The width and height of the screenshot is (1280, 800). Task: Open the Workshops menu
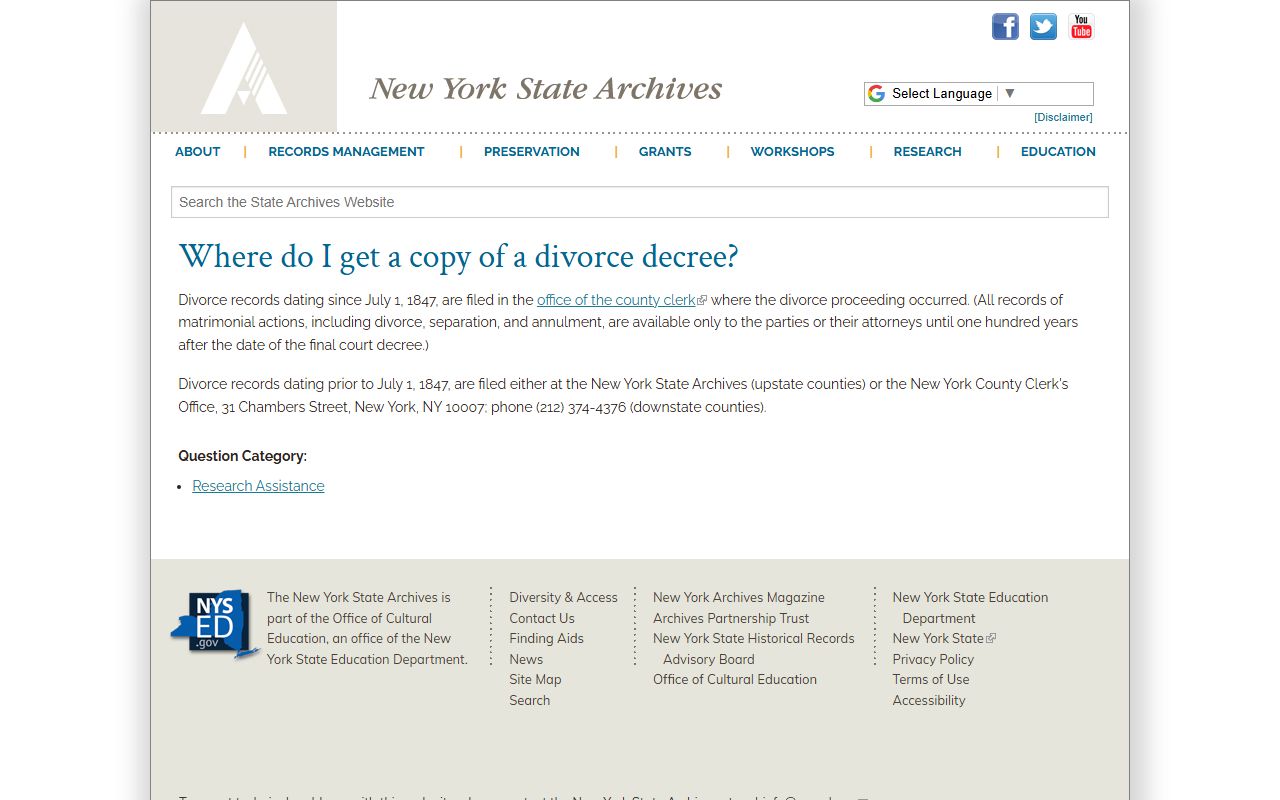792,152
